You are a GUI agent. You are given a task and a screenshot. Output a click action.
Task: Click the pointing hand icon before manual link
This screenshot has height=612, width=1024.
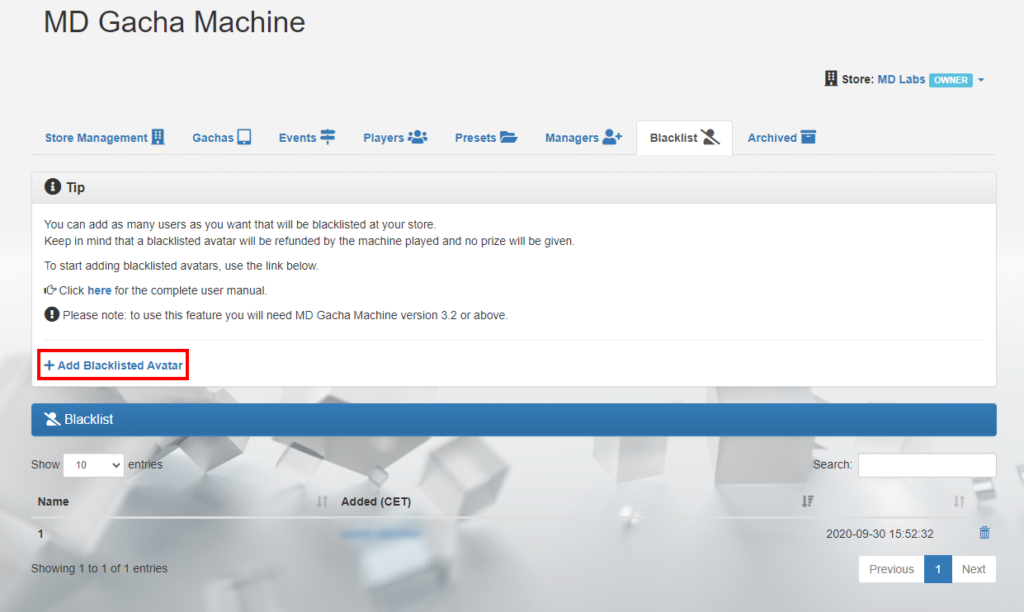50,290
